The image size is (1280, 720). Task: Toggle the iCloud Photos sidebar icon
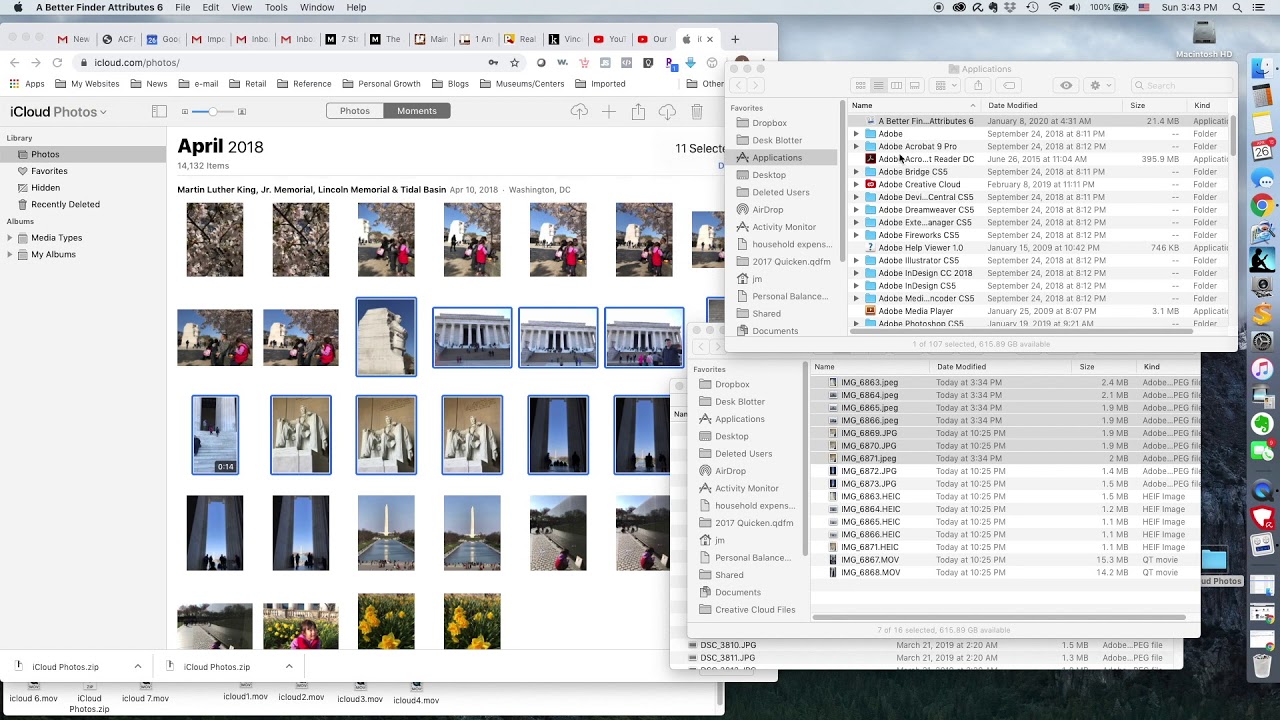(159, 111)
